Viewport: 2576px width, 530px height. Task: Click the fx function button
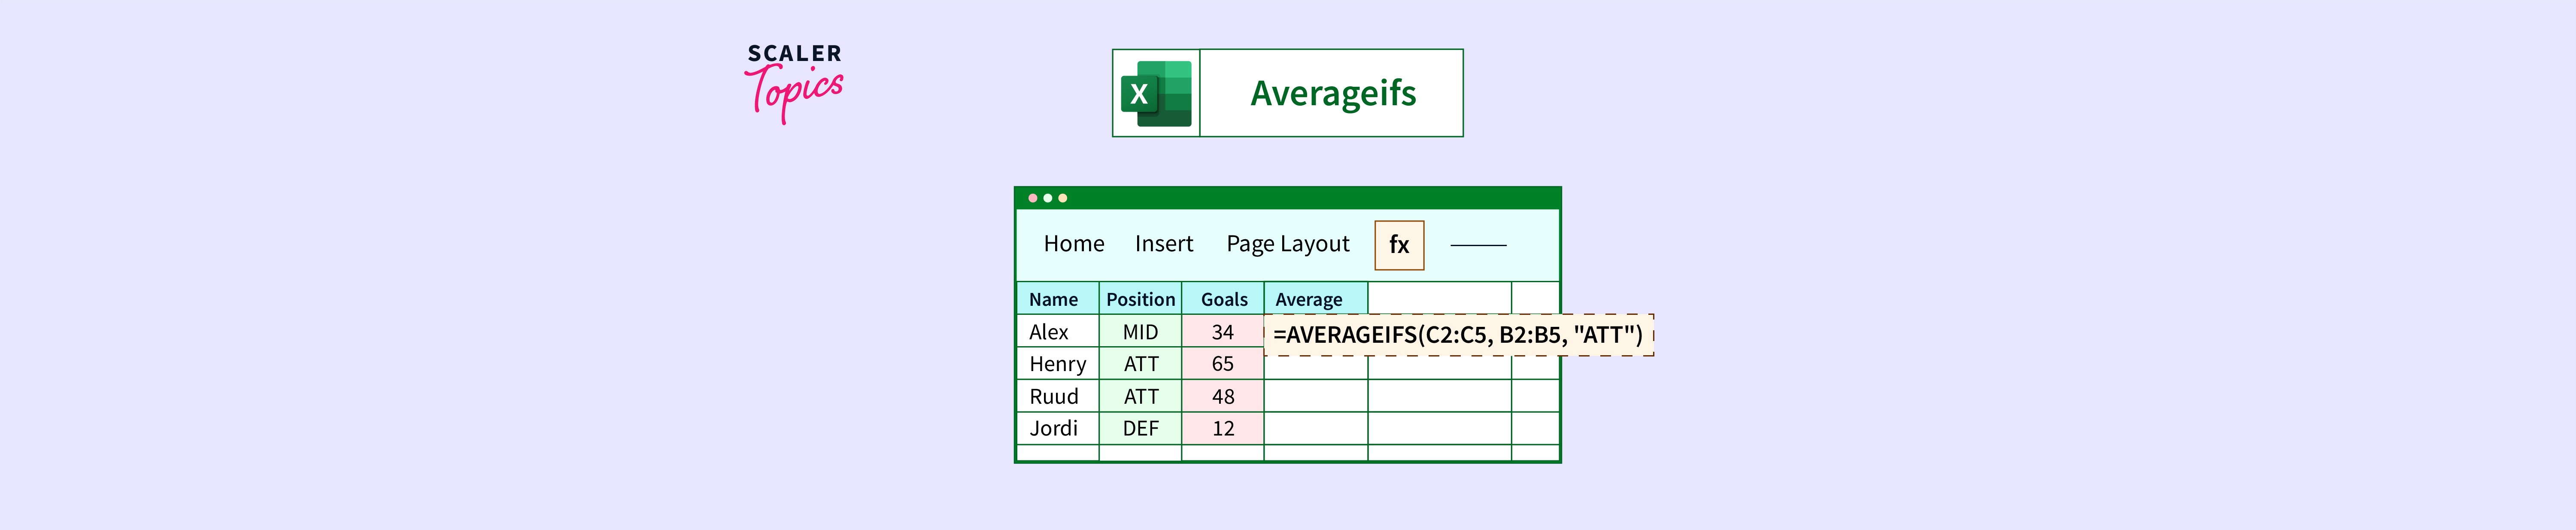[x=1399, y=245]
